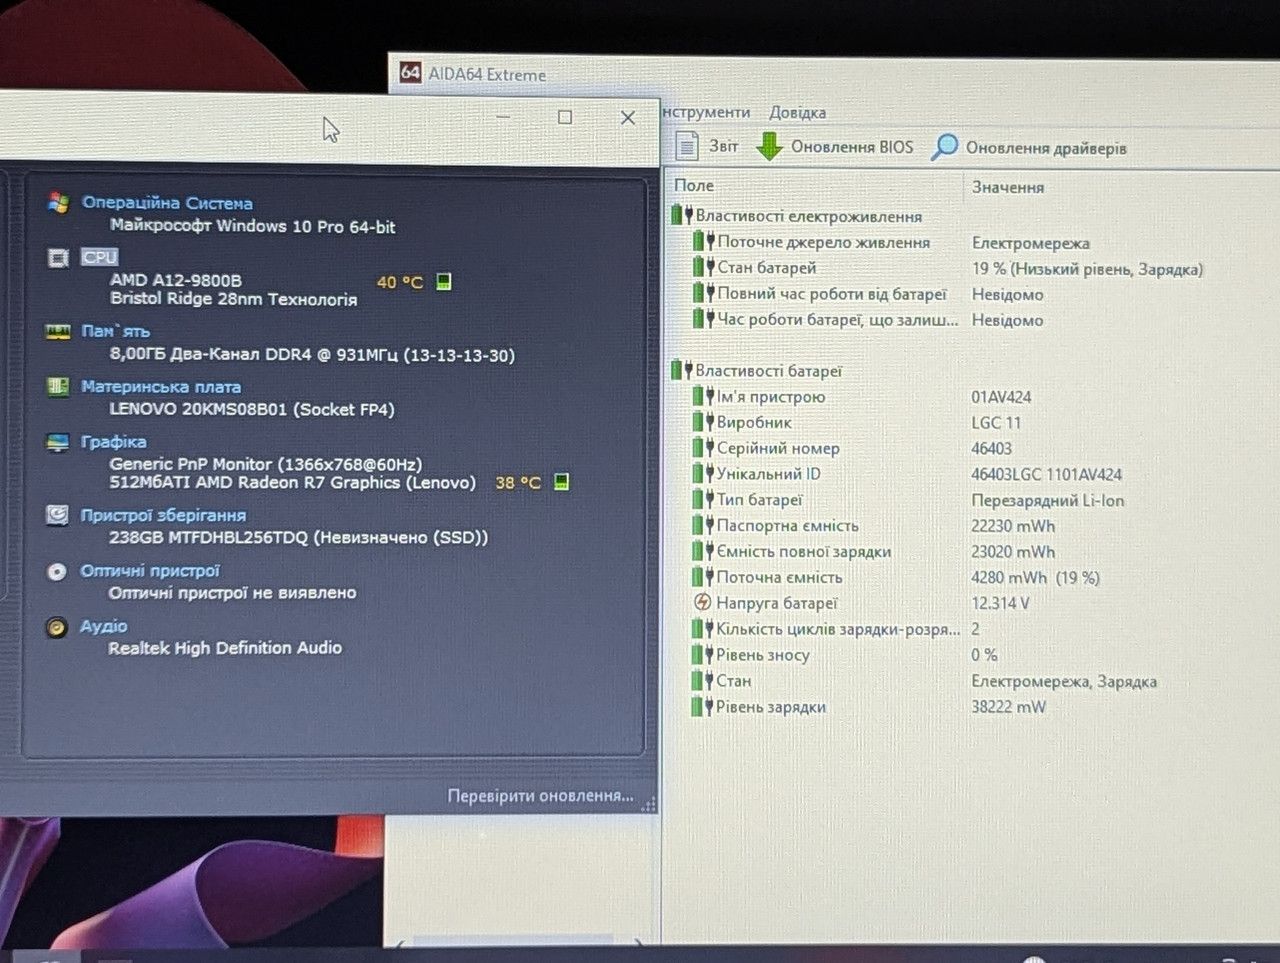Click the Bristol Ridge 28nm Технологія text

[234, 299]
